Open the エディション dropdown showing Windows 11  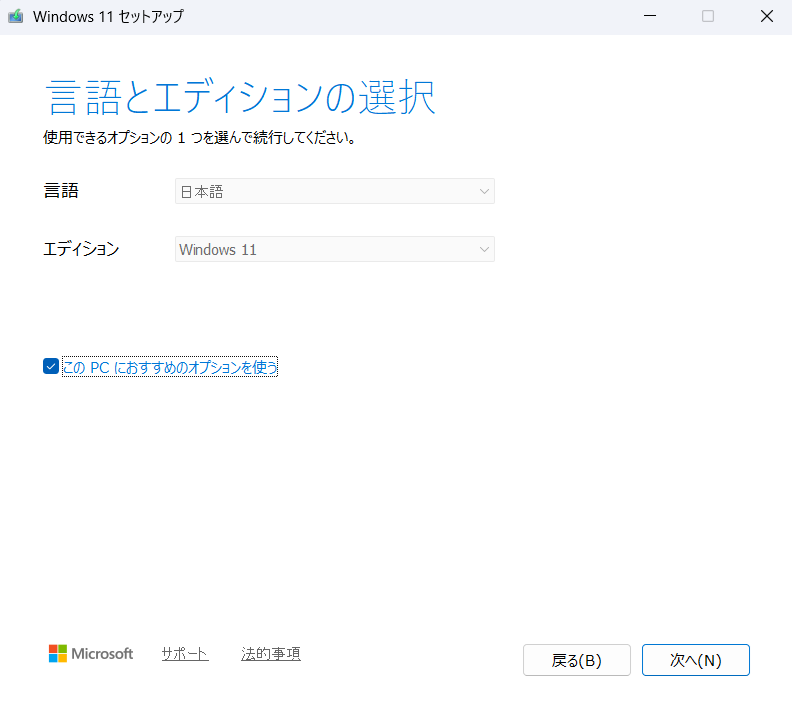[335, 249]
